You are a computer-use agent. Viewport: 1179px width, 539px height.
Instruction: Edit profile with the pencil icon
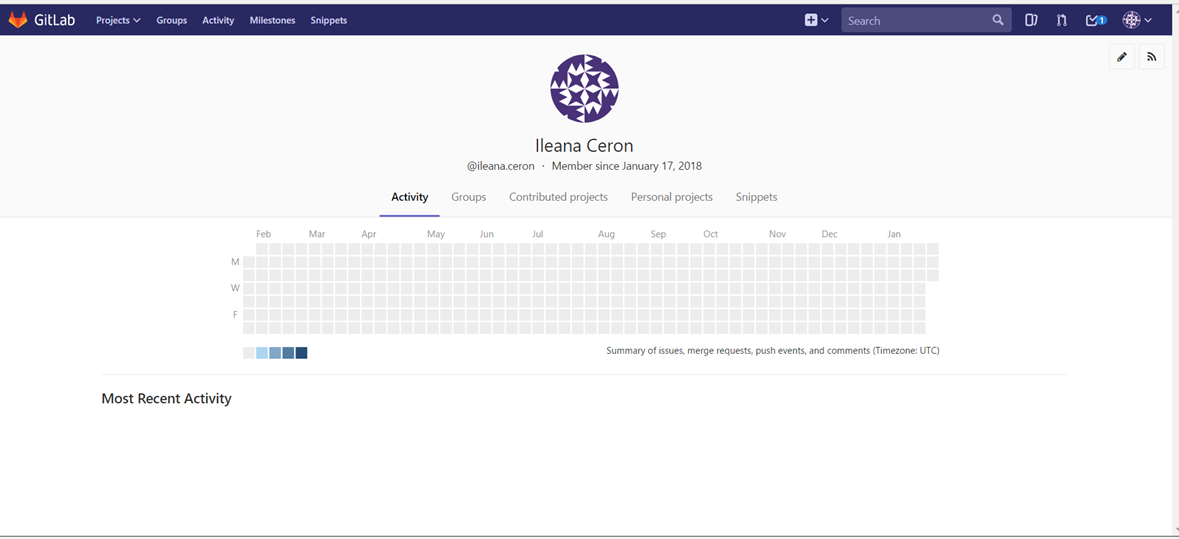click(1122, 56)
